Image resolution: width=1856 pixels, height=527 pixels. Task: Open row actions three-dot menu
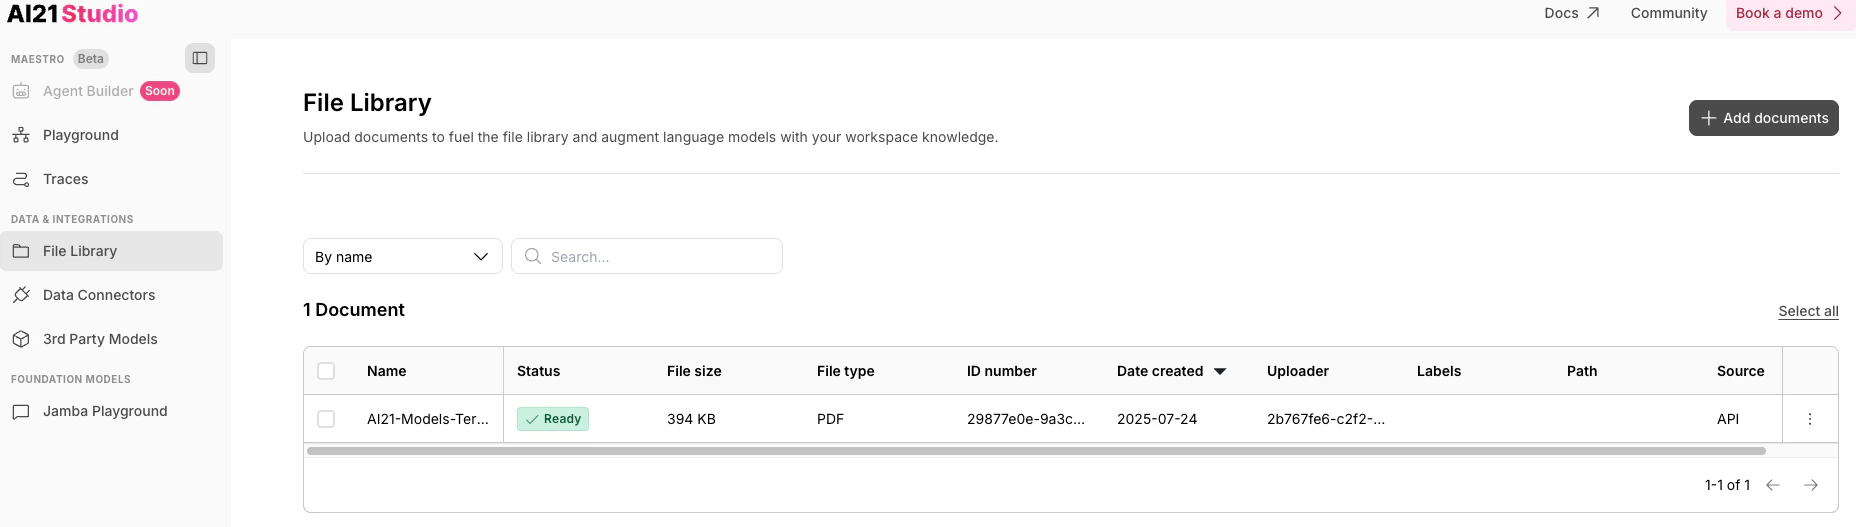click(1810, 419)
